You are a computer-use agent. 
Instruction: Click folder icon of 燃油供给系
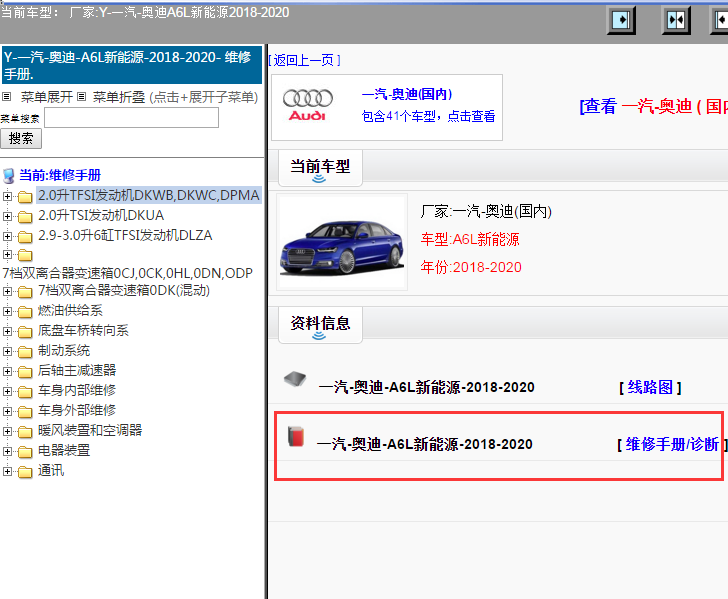tap(25, 312)
